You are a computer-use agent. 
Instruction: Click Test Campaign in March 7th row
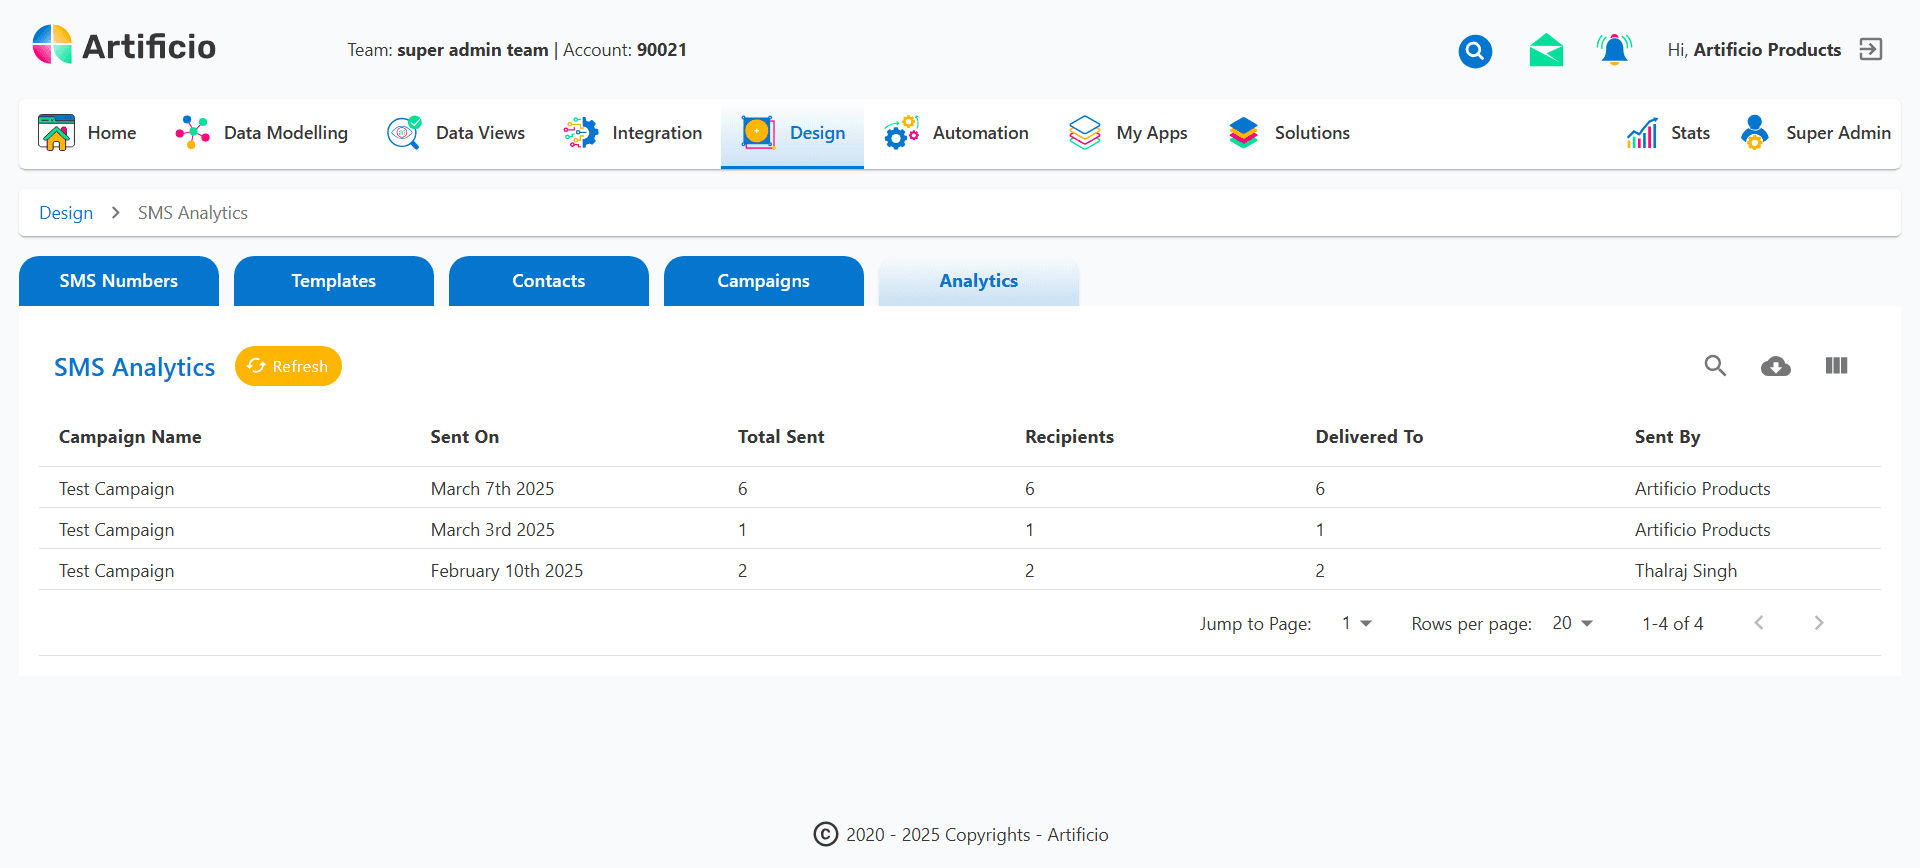(116, 489)
